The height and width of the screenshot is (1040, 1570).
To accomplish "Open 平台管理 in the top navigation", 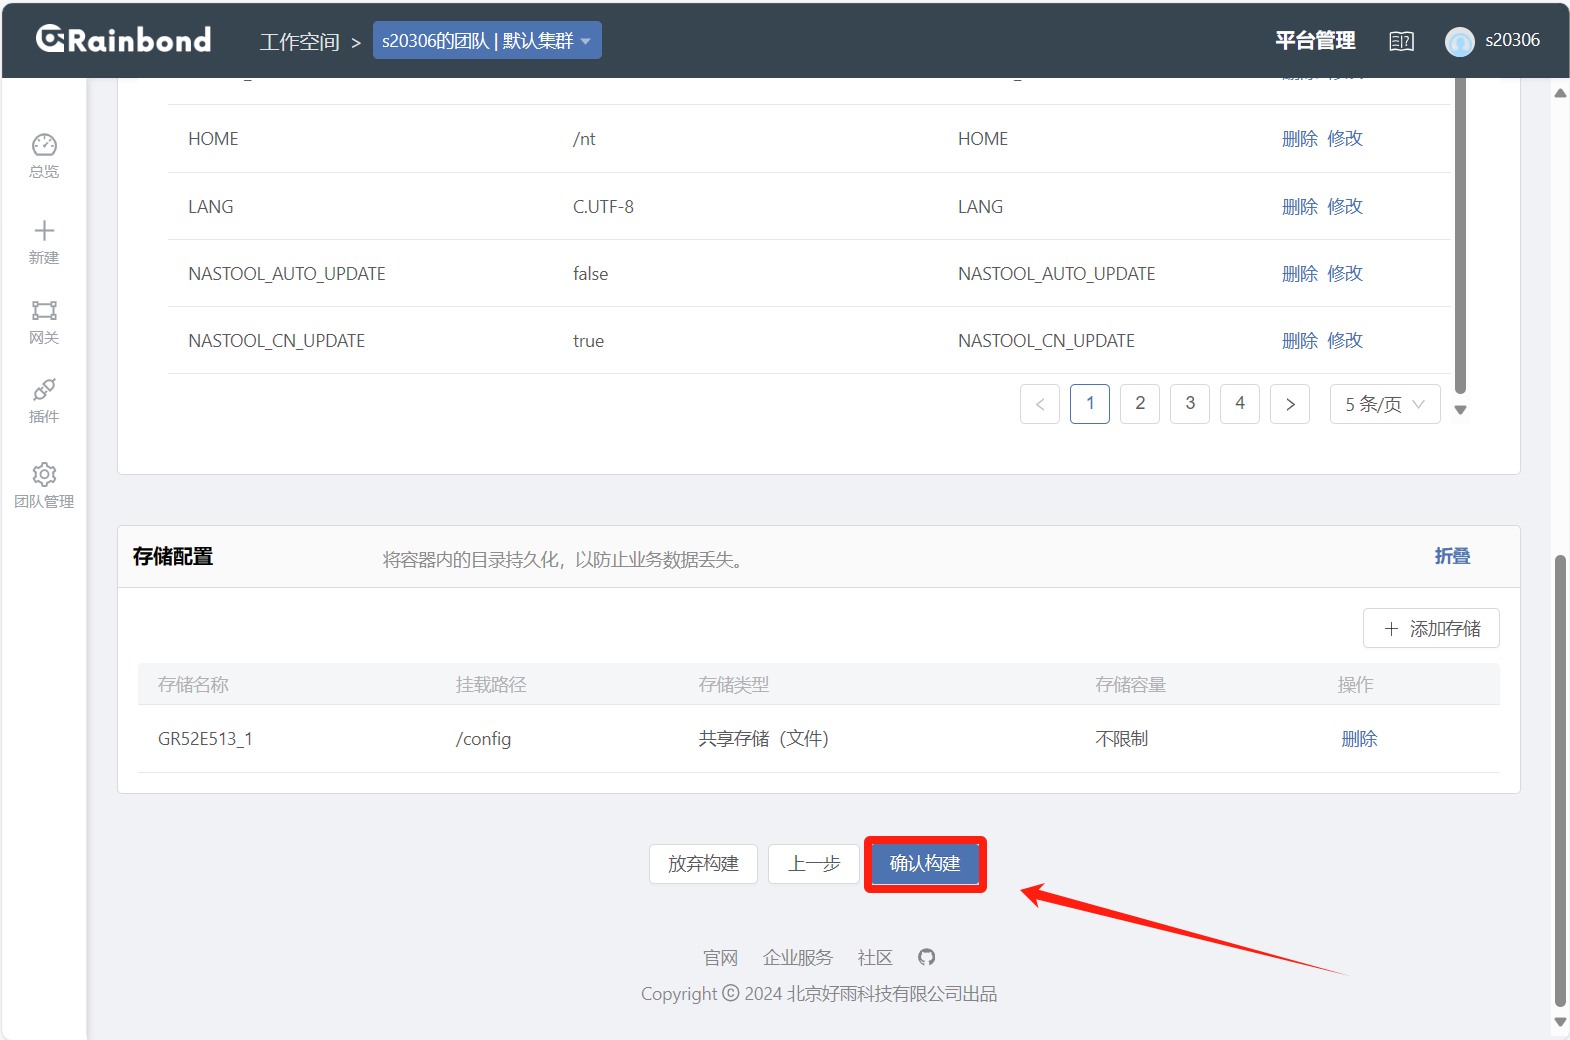I will pos(1315,41).
